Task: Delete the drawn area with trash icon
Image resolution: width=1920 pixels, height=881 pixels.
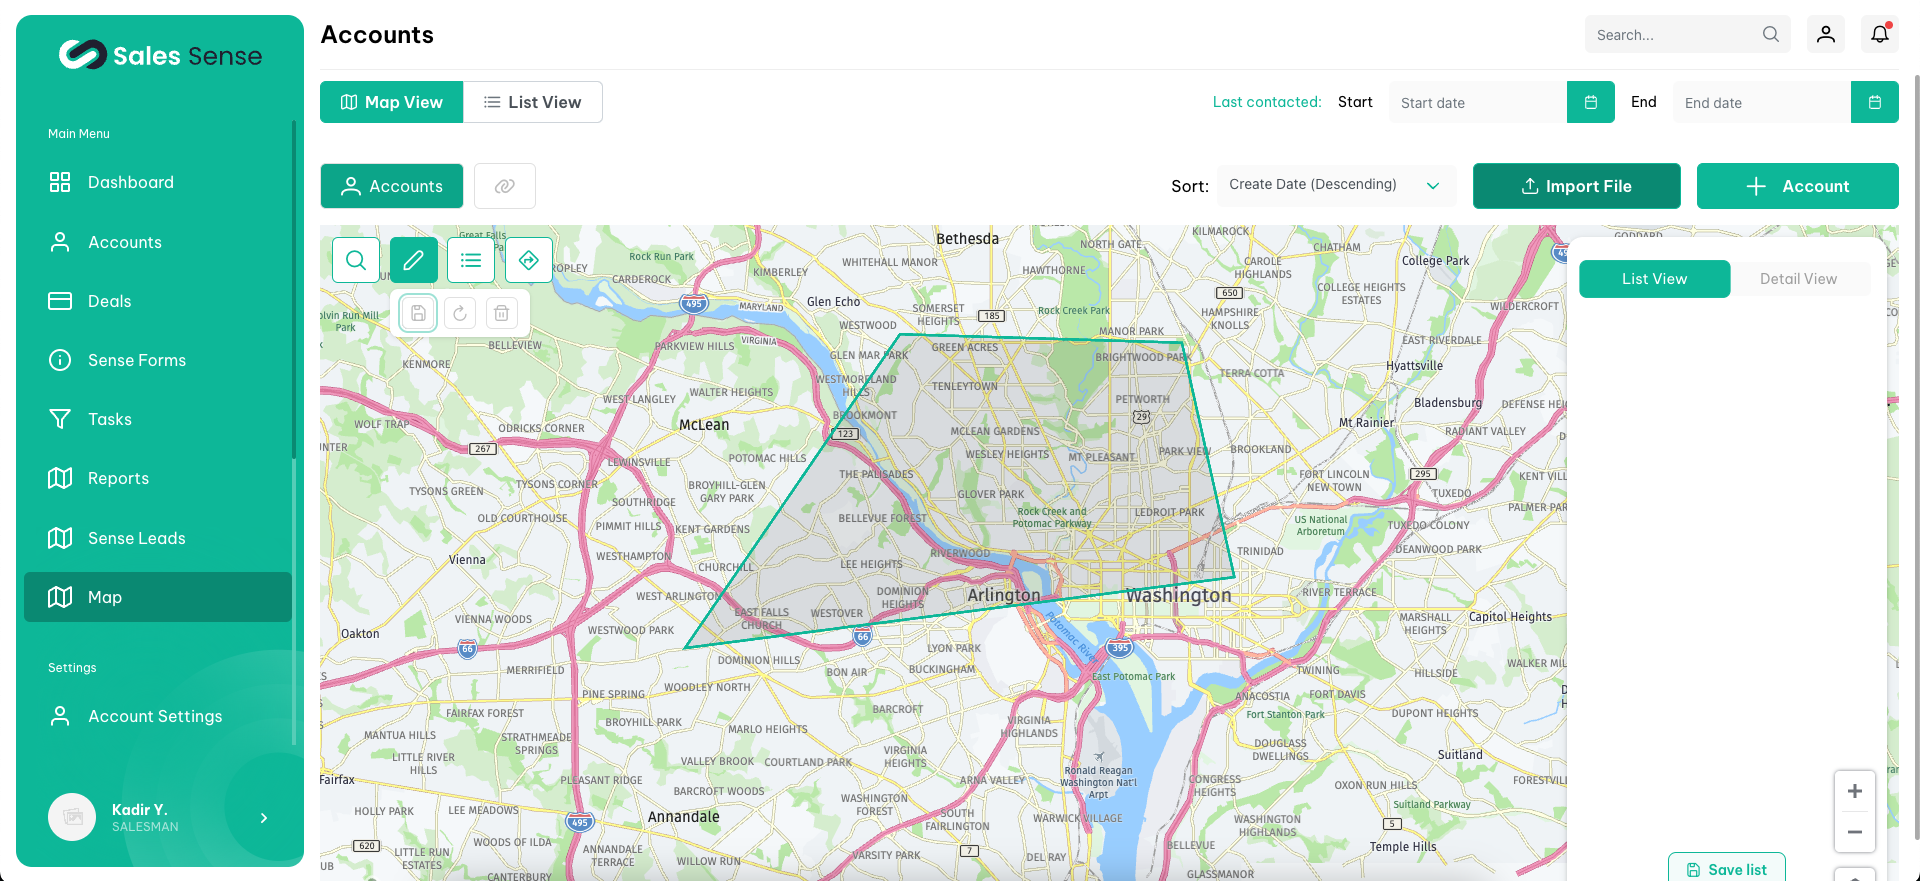Action: coord(502,314)
